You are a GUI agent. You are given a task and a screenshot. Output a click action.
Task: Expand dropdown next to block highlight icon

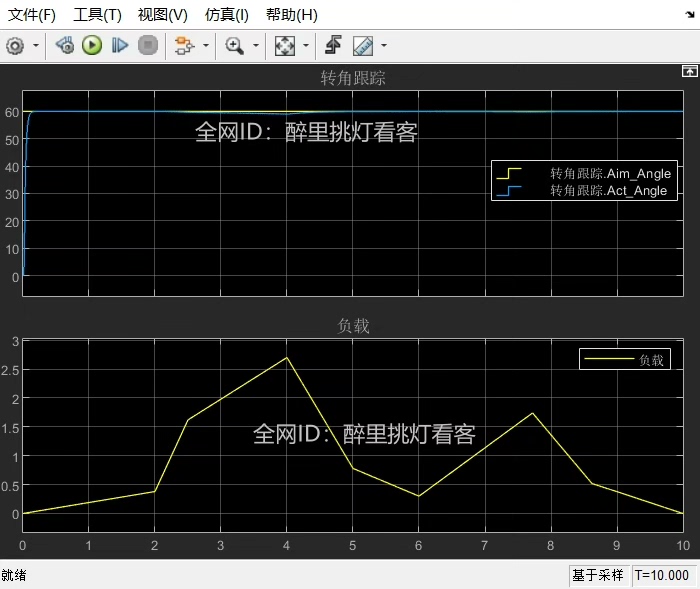click(x=206, y=46)
